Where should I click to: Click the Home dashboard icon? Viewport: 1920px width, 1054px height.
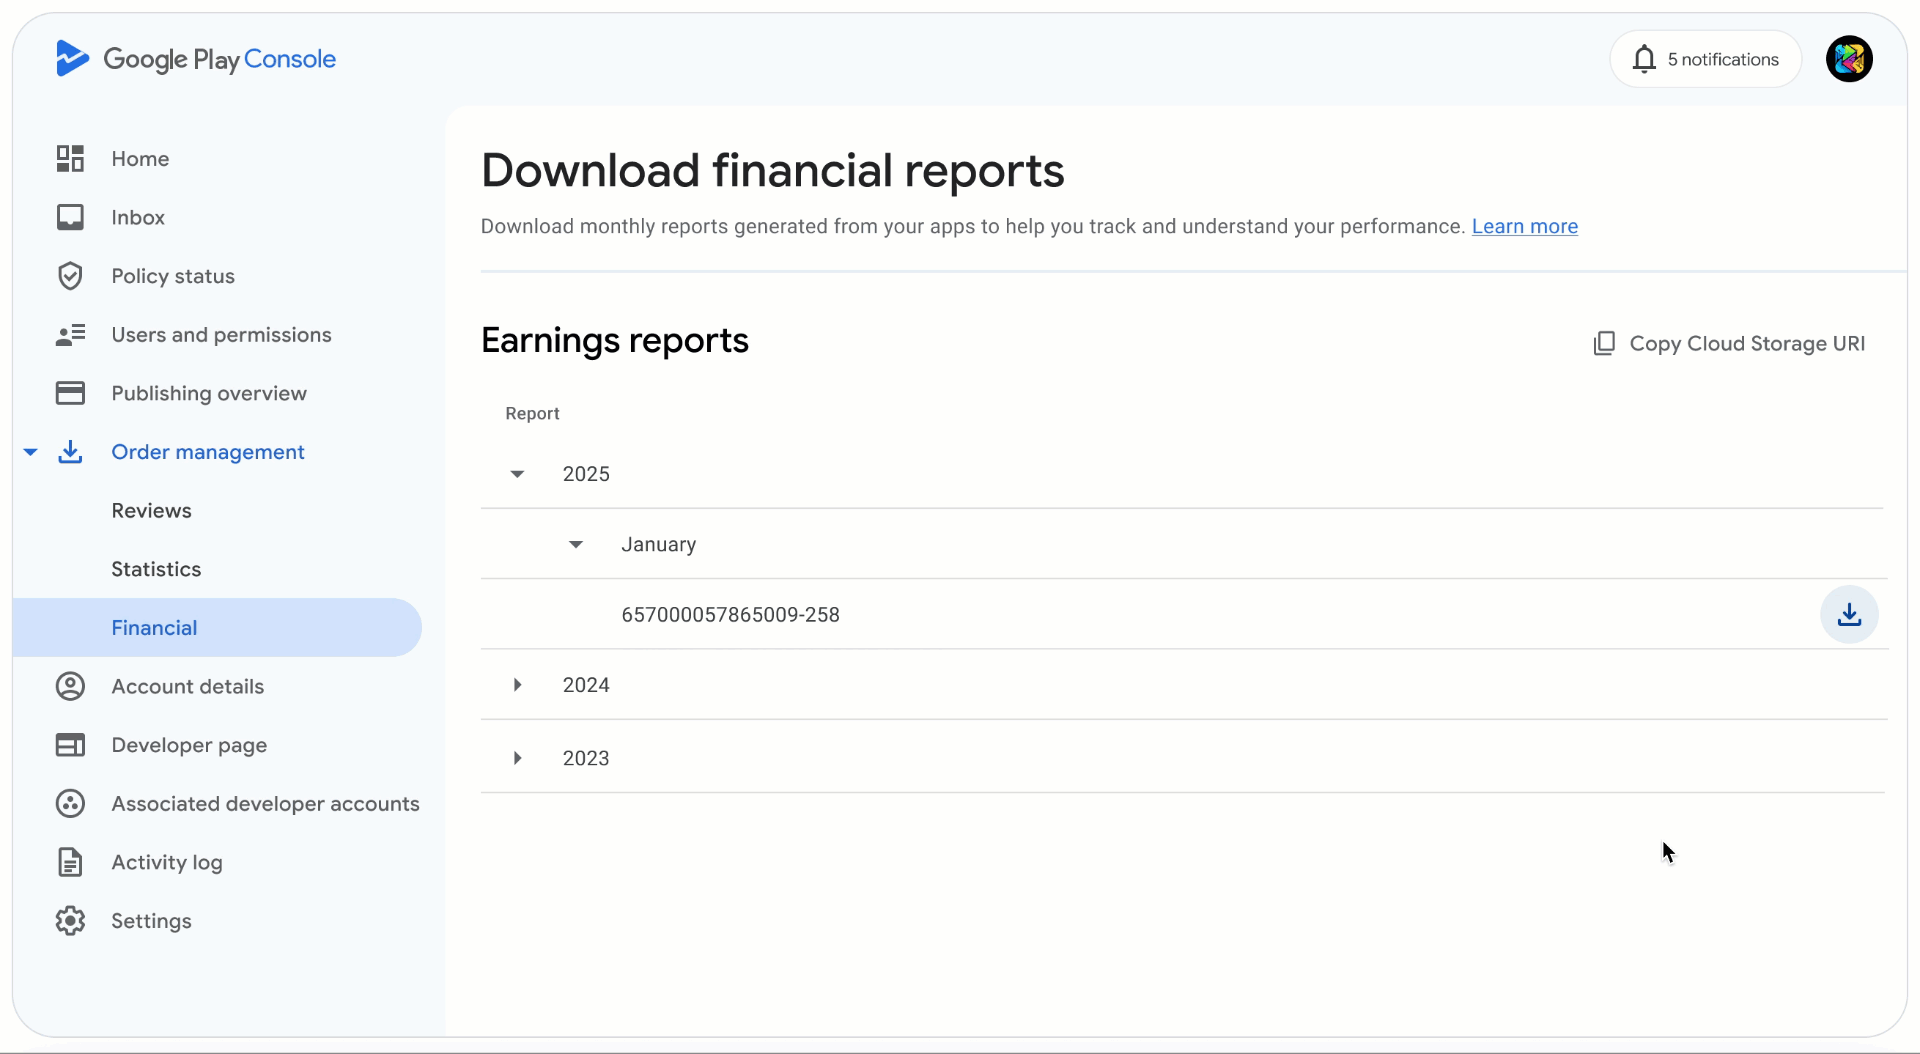click(x=70, y=159)
